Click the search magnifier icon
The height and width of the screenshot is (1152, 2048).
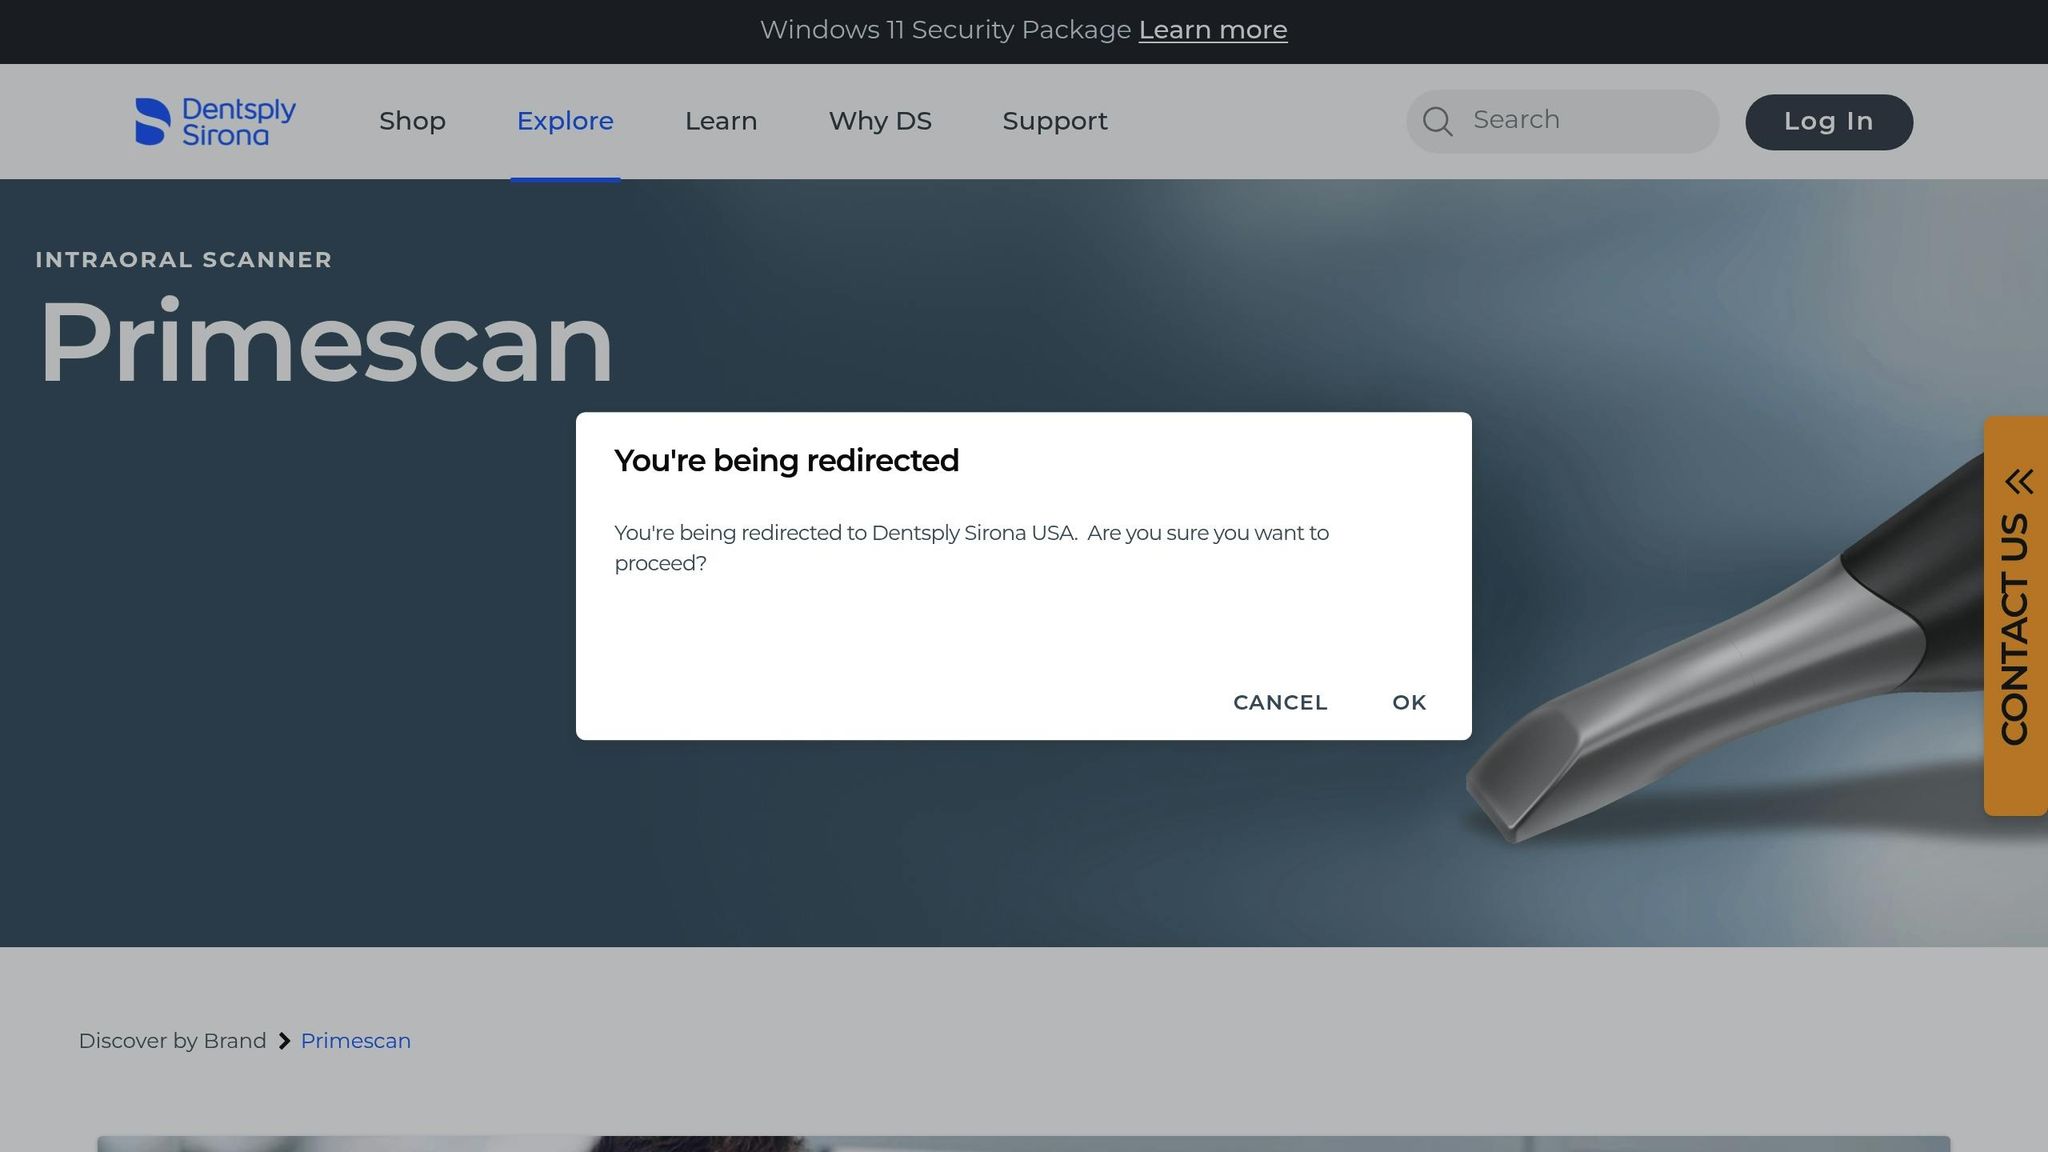1437,121
